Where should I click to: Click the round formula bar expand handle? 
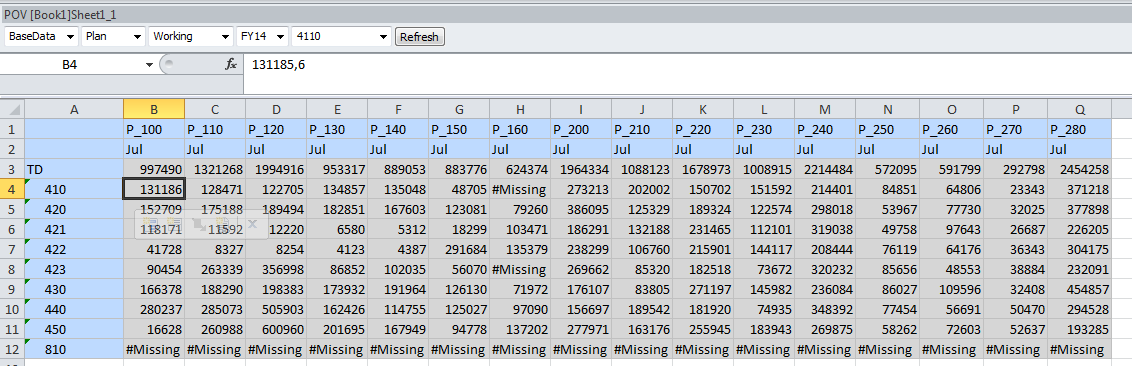coord(167,64)
